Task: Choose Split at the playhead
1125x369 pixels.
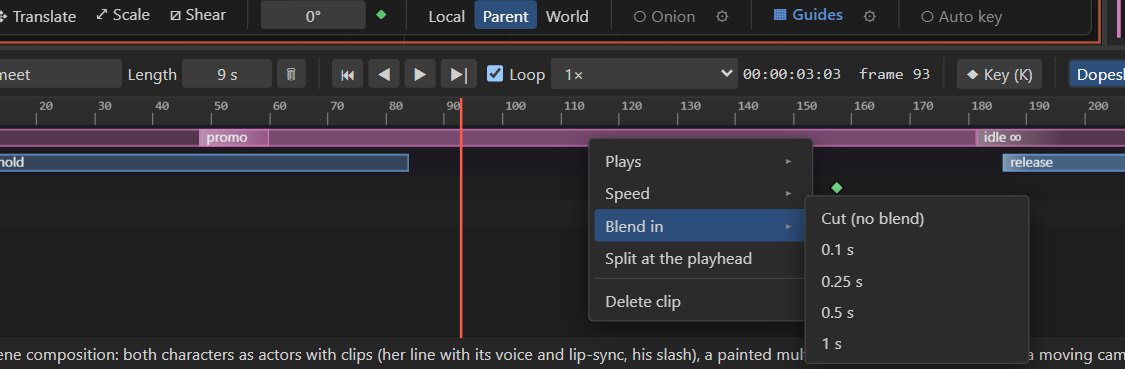Action: point(700,258)
